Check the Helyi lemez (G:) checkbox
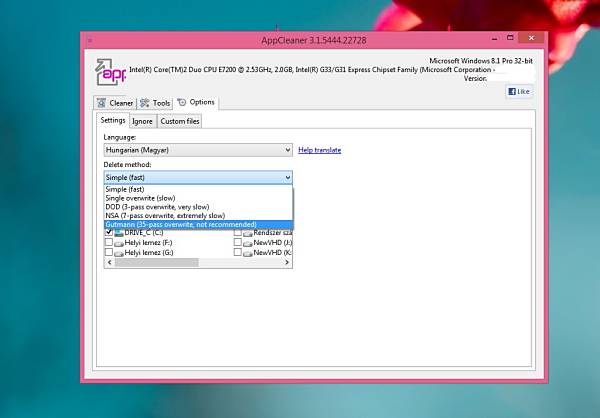The width and height of the screenshot is (600, 418). click(x=109, y=252)
